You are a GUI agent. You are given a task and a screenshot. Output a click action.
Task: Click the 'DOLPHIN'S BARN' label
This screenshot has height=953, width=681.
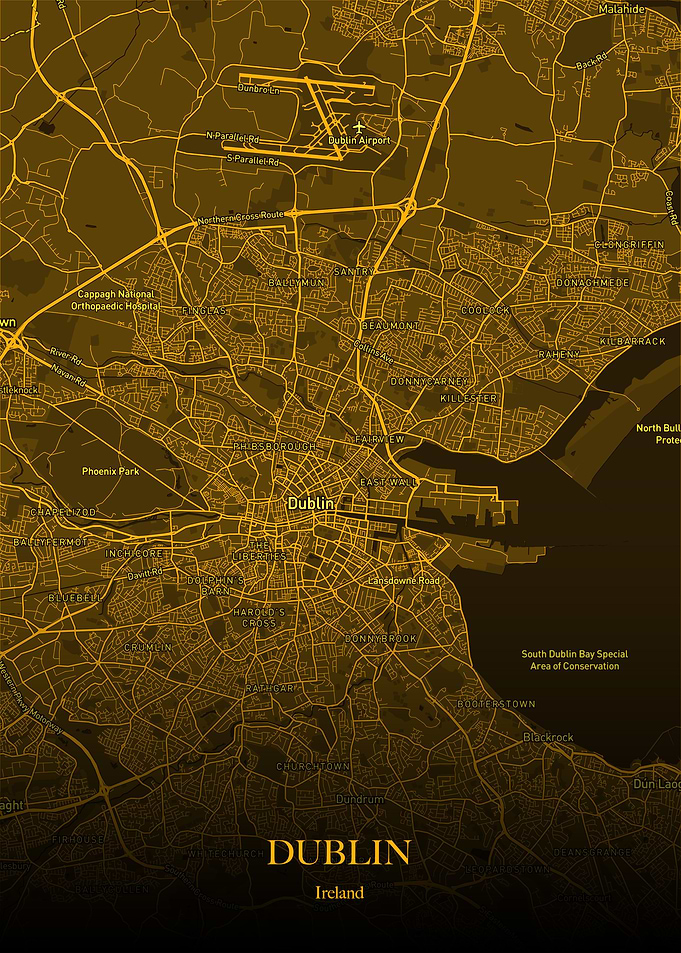(215, 585)
